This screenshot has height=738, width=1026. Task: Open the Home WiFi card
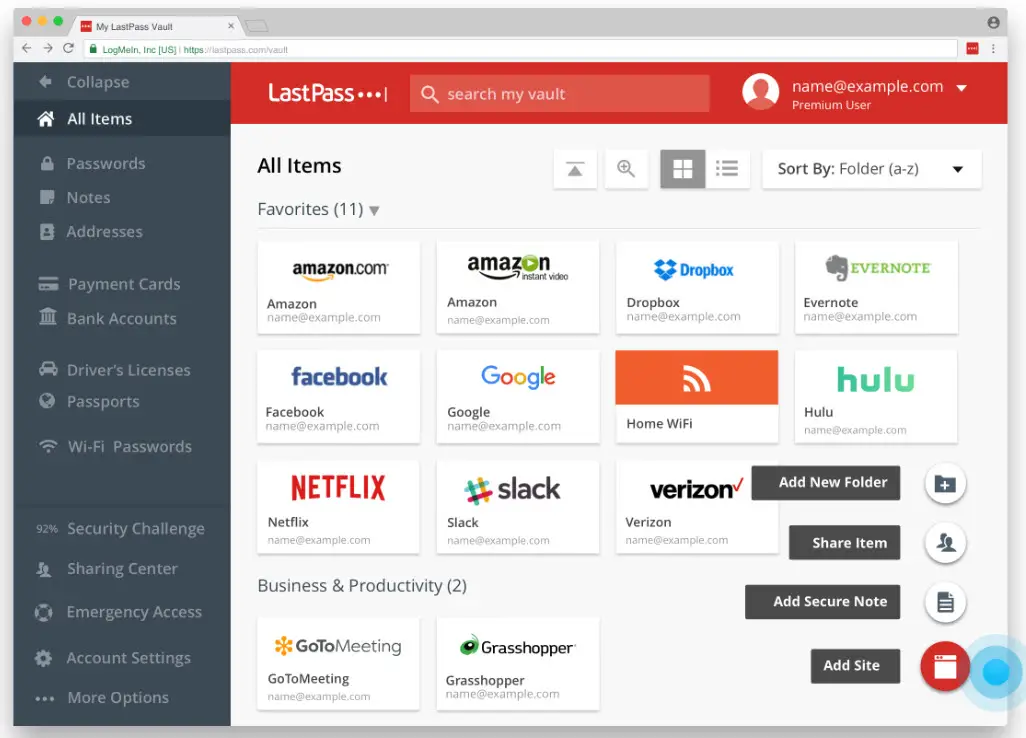697,397
